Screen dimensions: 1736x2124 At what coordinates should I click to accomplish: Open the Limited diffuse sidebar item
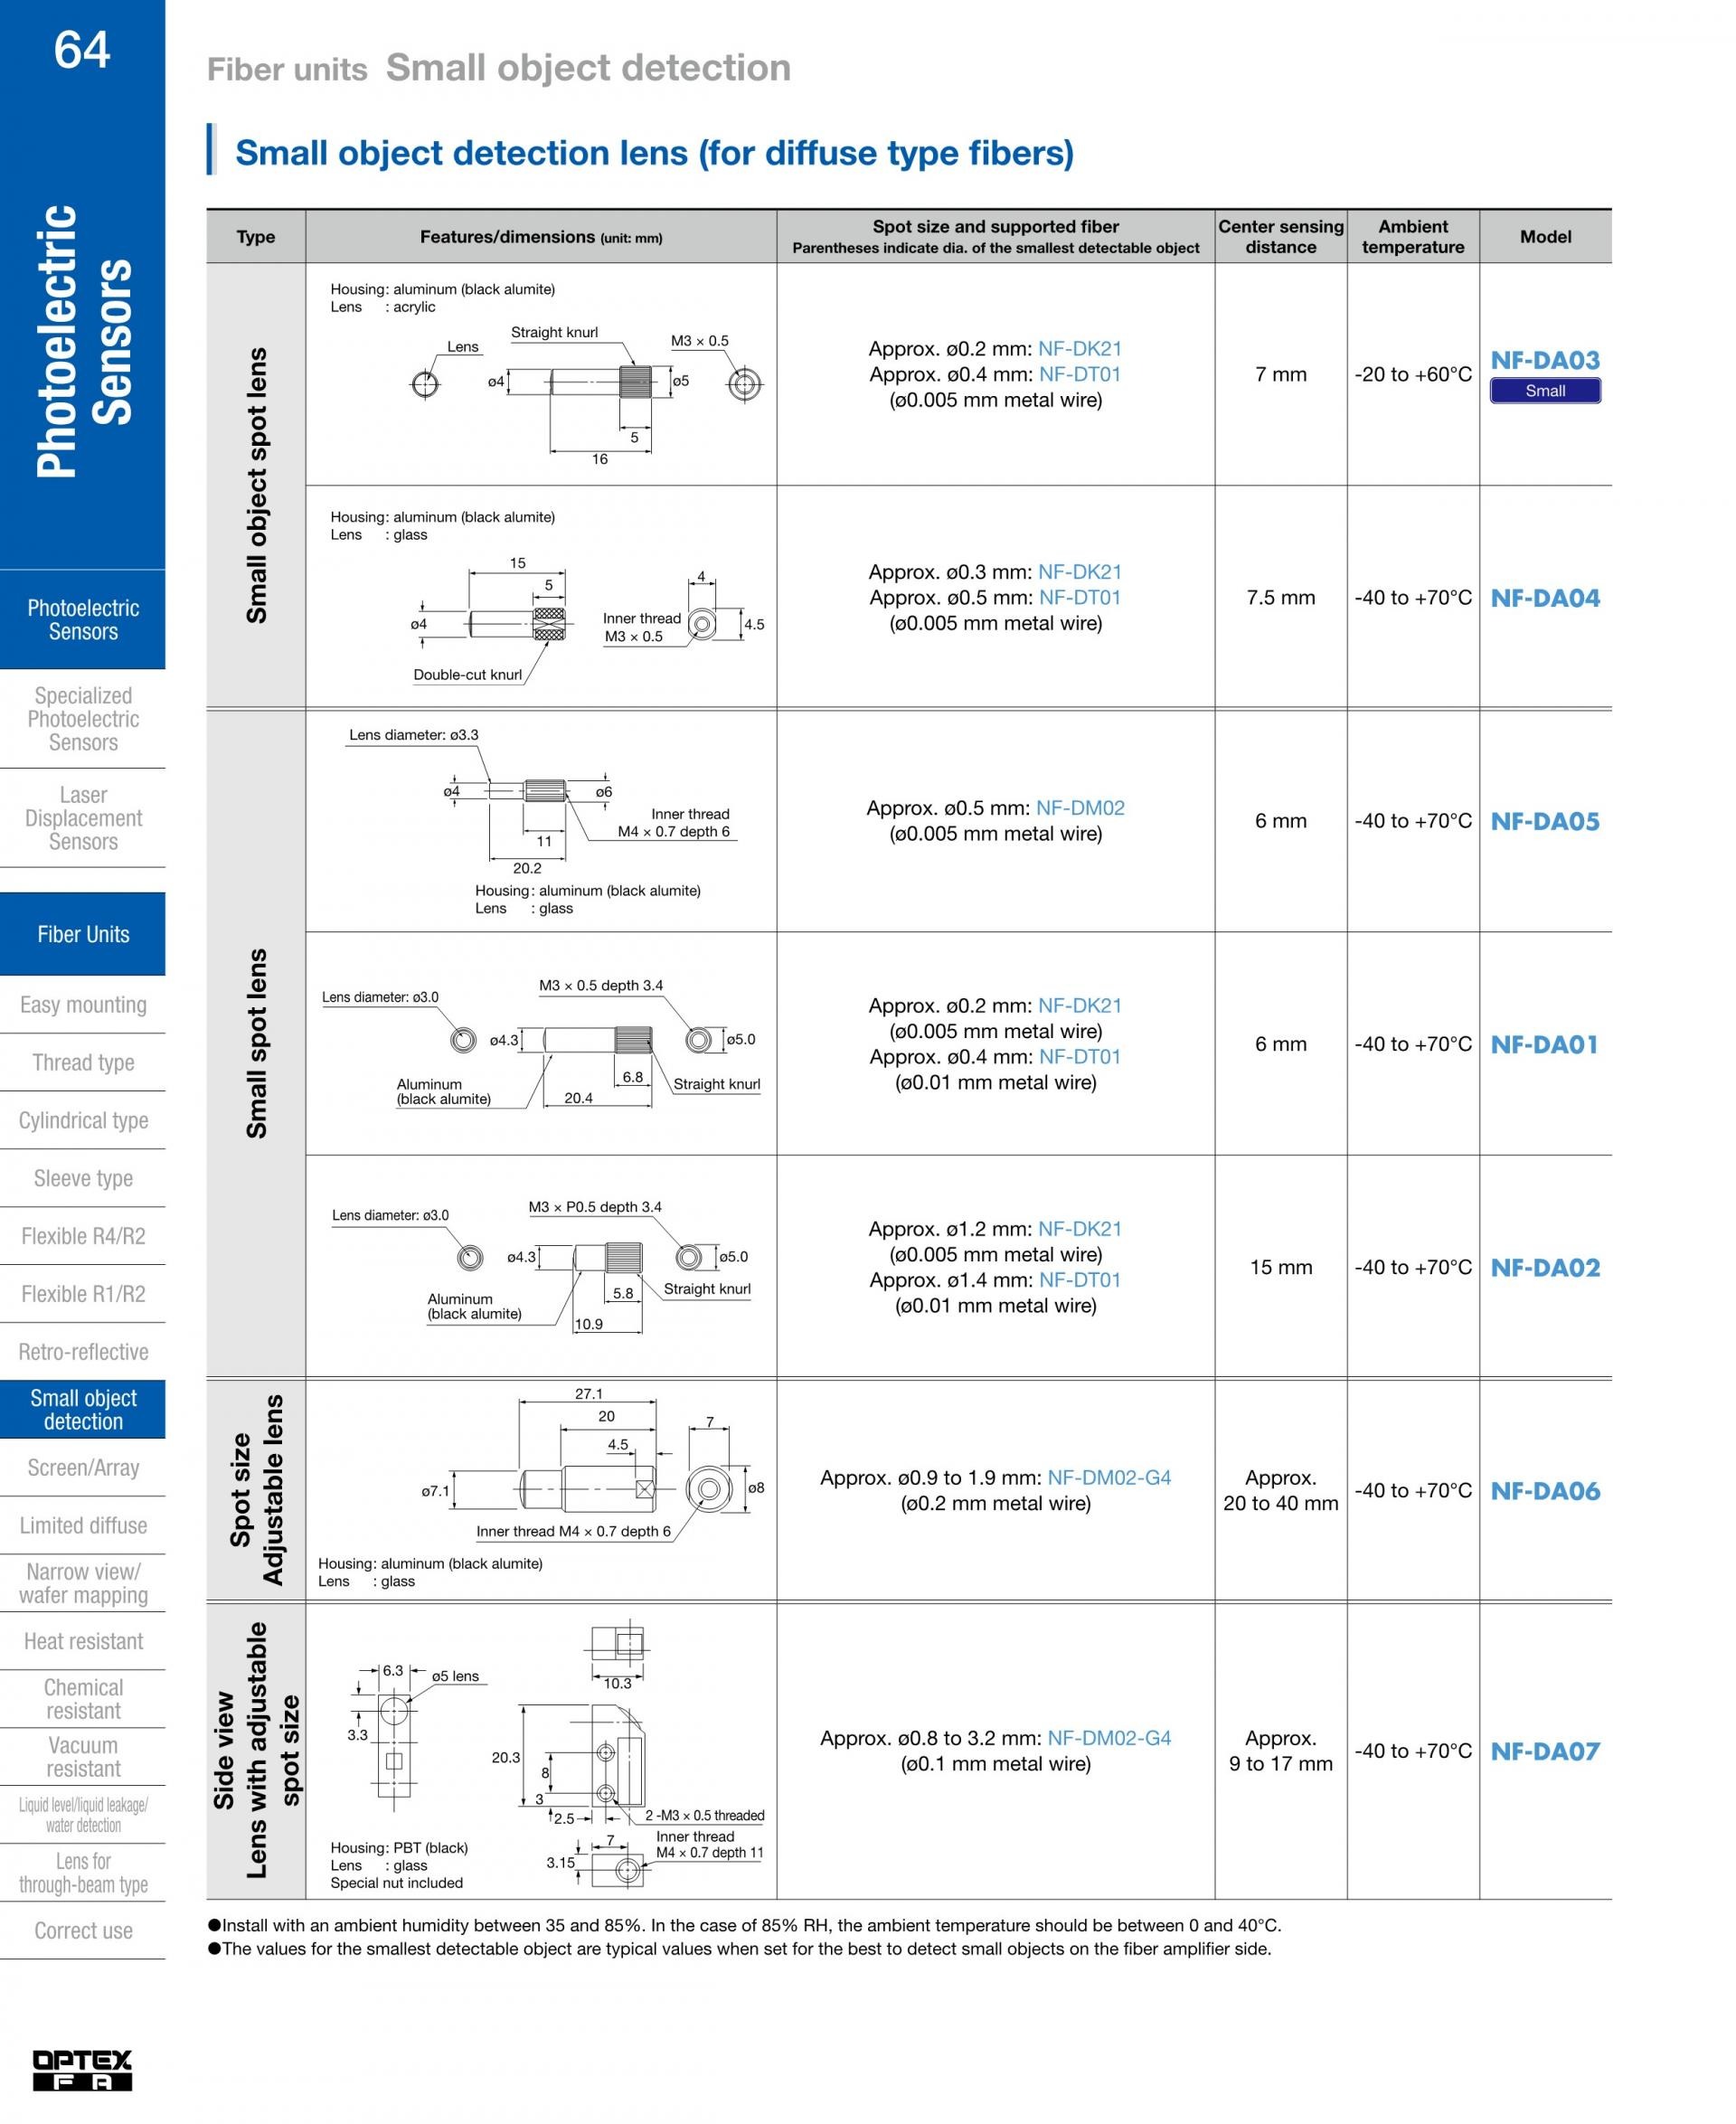(83, 1526)
